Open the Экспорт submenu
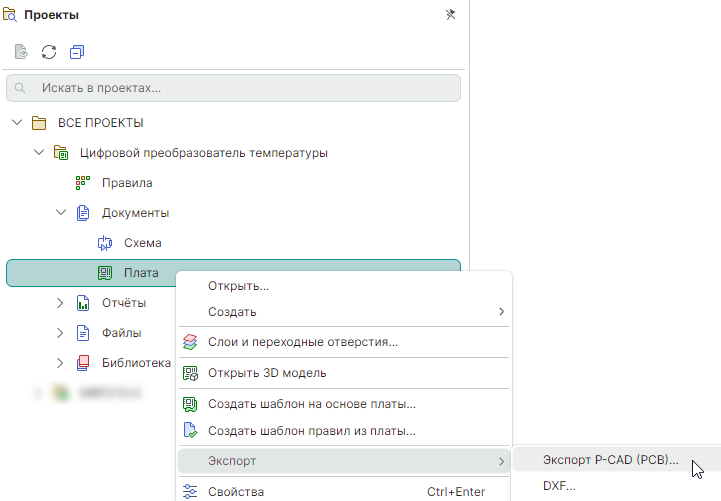Screen dimensions: 721x501 tap(344, 461)
